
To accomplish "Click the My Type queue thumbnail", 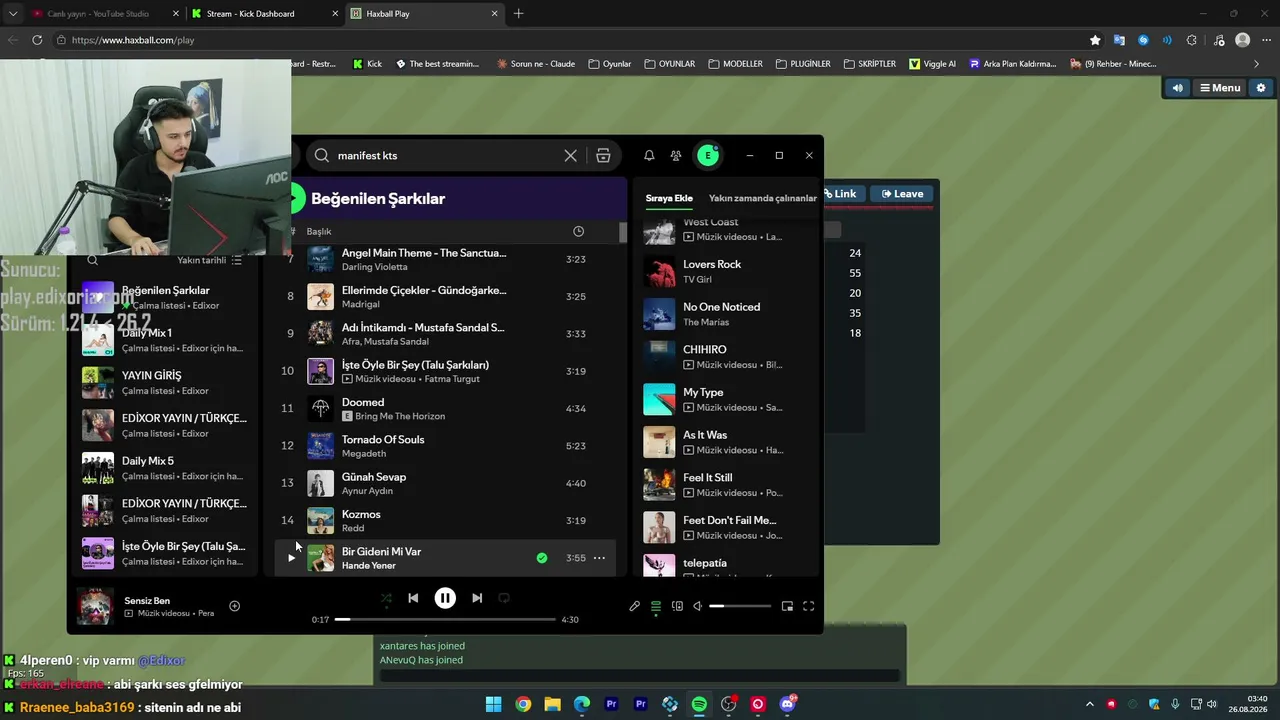I will 659,400.
